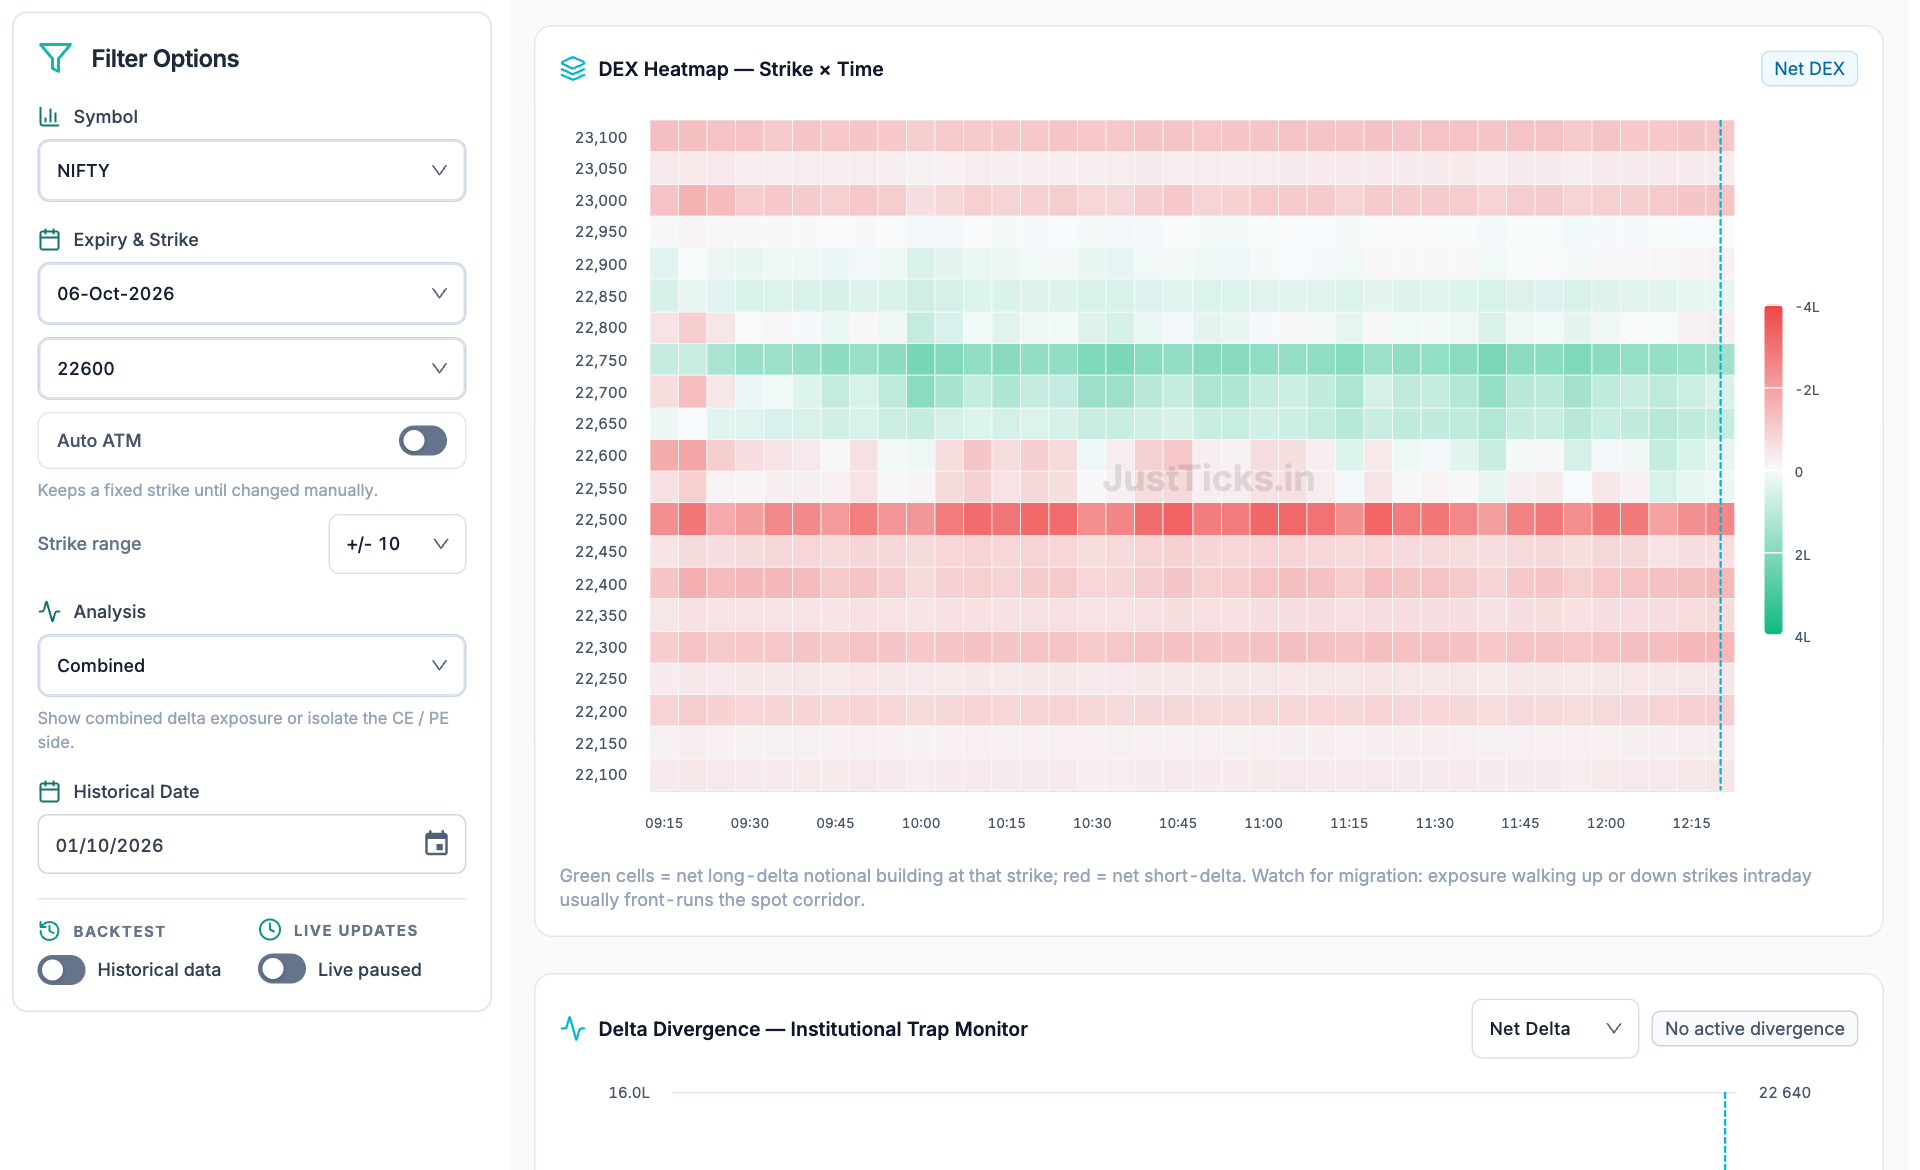Click the 22,750 strike row label
This screenshot has width=1920, height=1170.
tap(601, 361)
